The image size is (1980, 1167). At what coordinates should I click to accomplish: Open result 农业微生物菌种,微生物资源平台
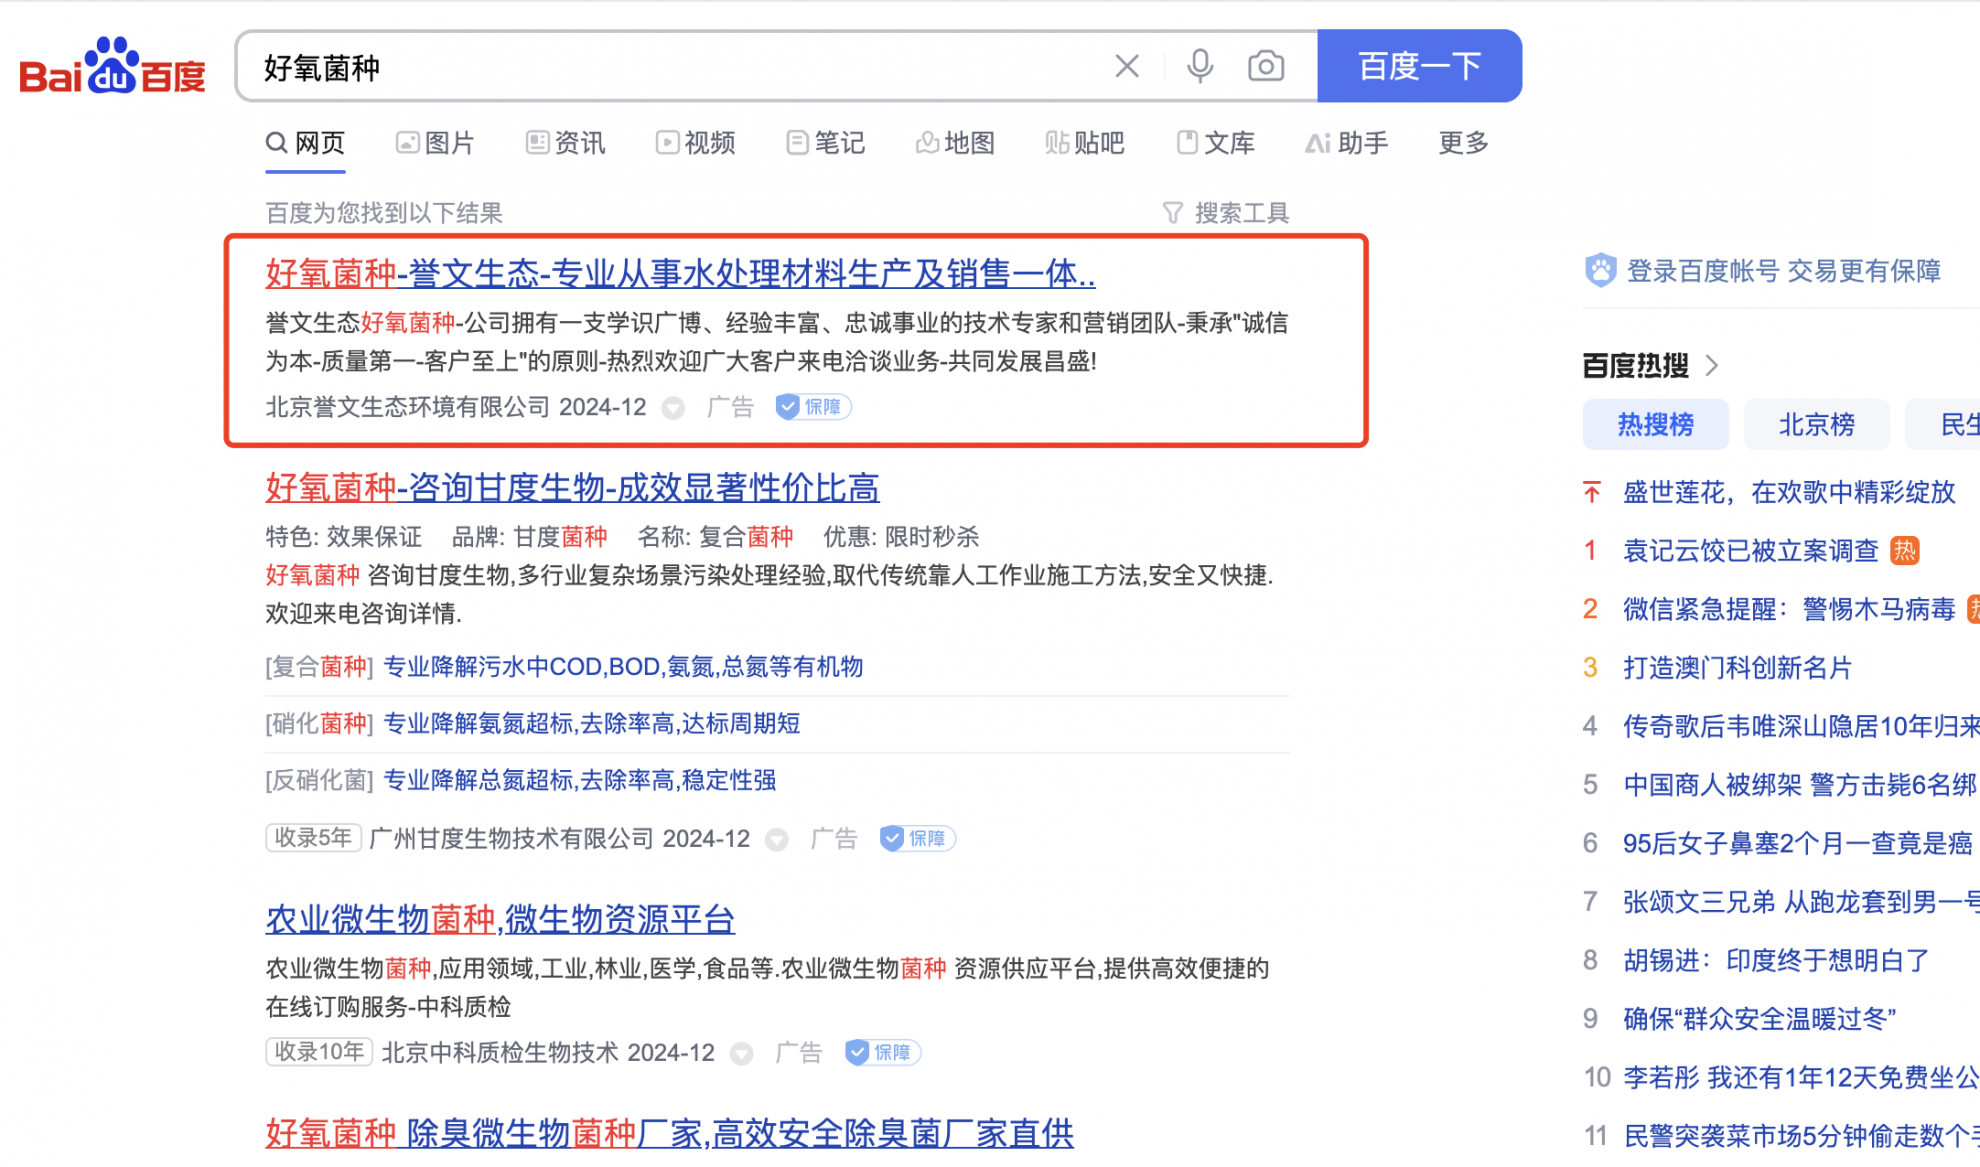coord(500,918)
